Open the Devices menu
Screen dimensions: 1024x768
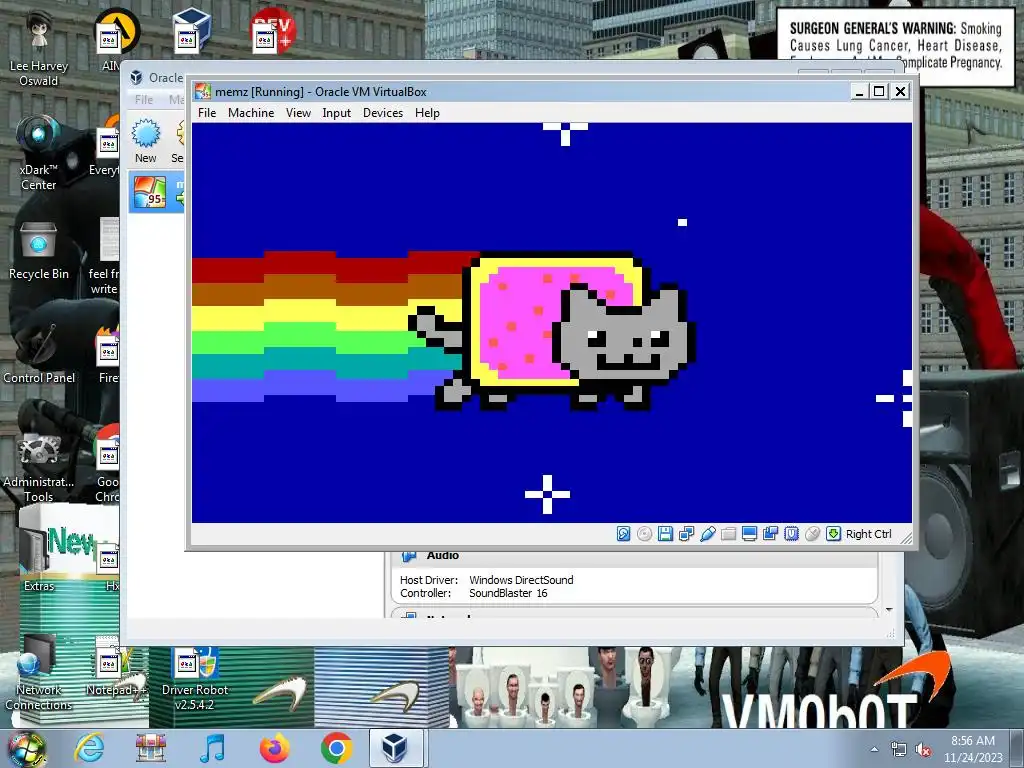click(x=383, y=113)
